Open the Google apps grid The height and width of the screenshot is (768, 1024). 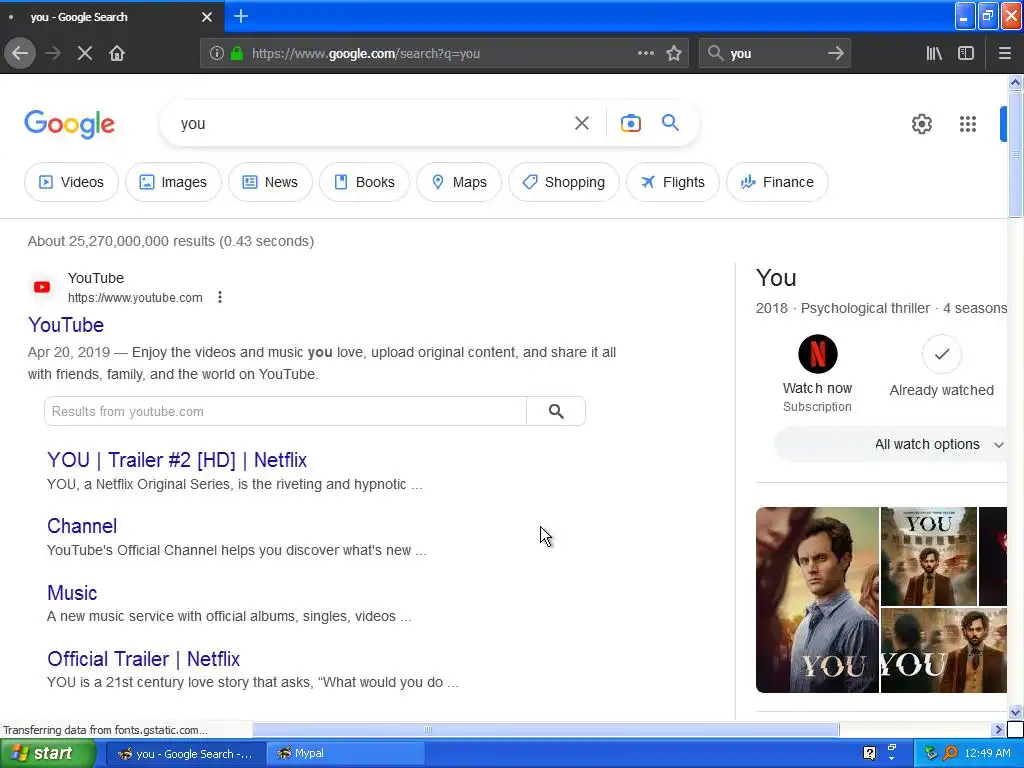[968, 123]
